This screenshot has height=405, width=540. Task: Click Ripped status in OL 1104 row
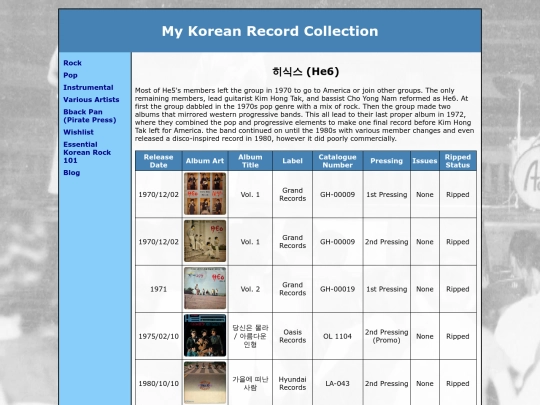click(458, 336)
